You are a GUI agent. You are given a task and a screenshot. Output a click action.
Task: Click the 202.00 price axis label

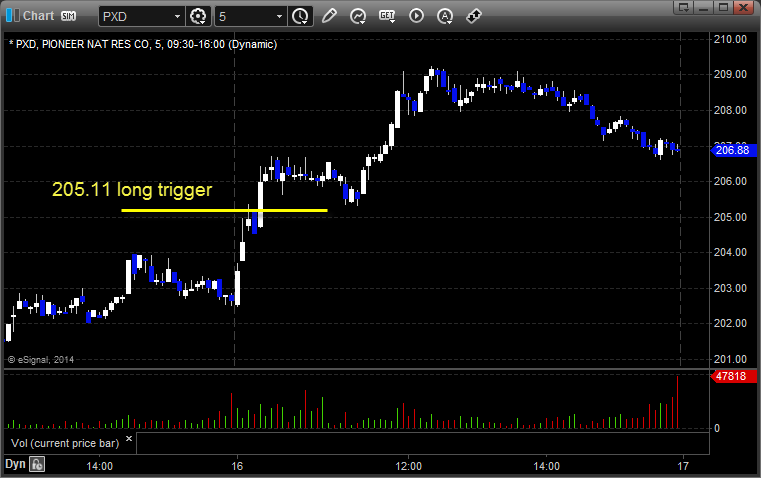pos(730,323)
